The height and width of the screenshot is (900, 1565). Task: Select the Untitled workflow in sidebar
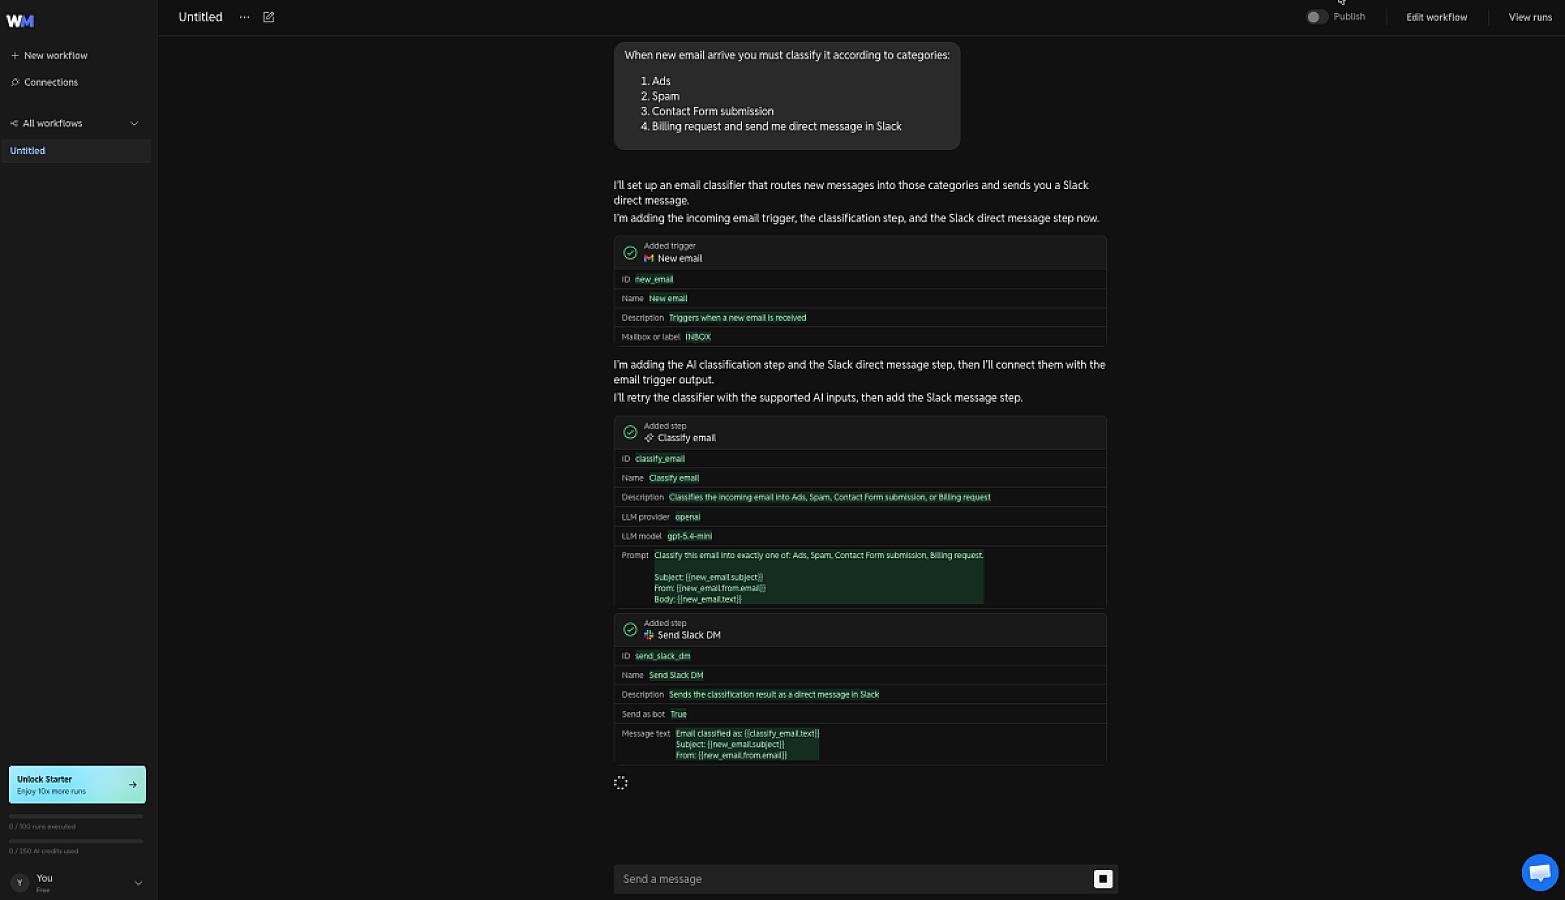76,151
